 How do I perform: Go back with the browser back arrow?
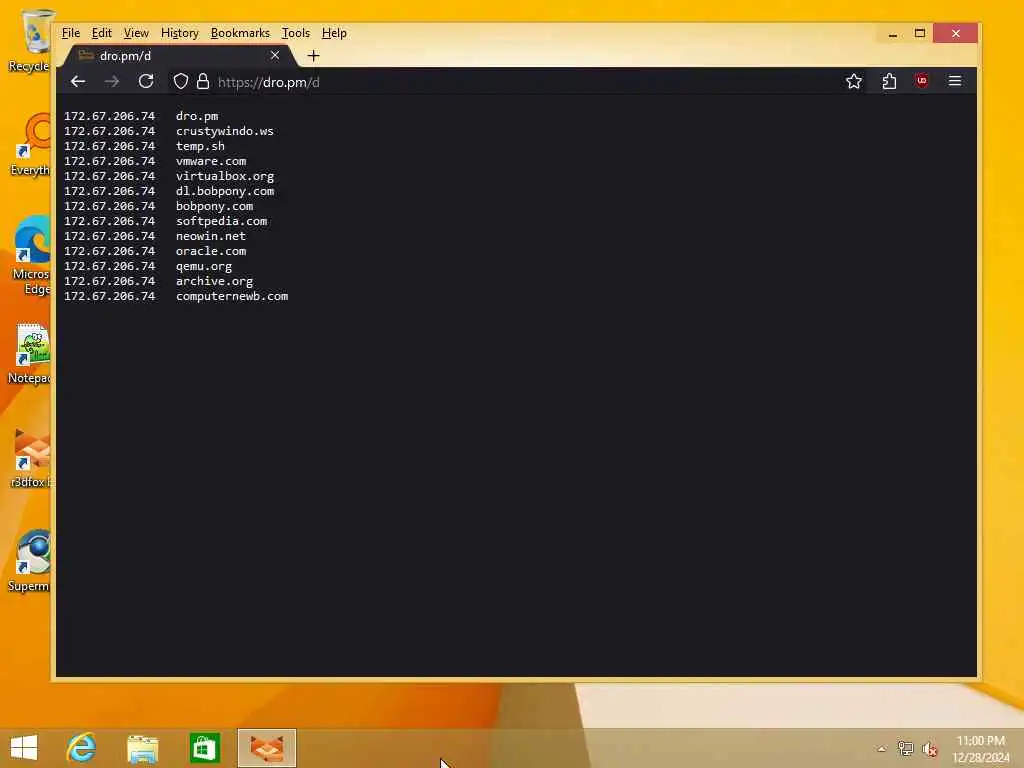click(78, 82)
